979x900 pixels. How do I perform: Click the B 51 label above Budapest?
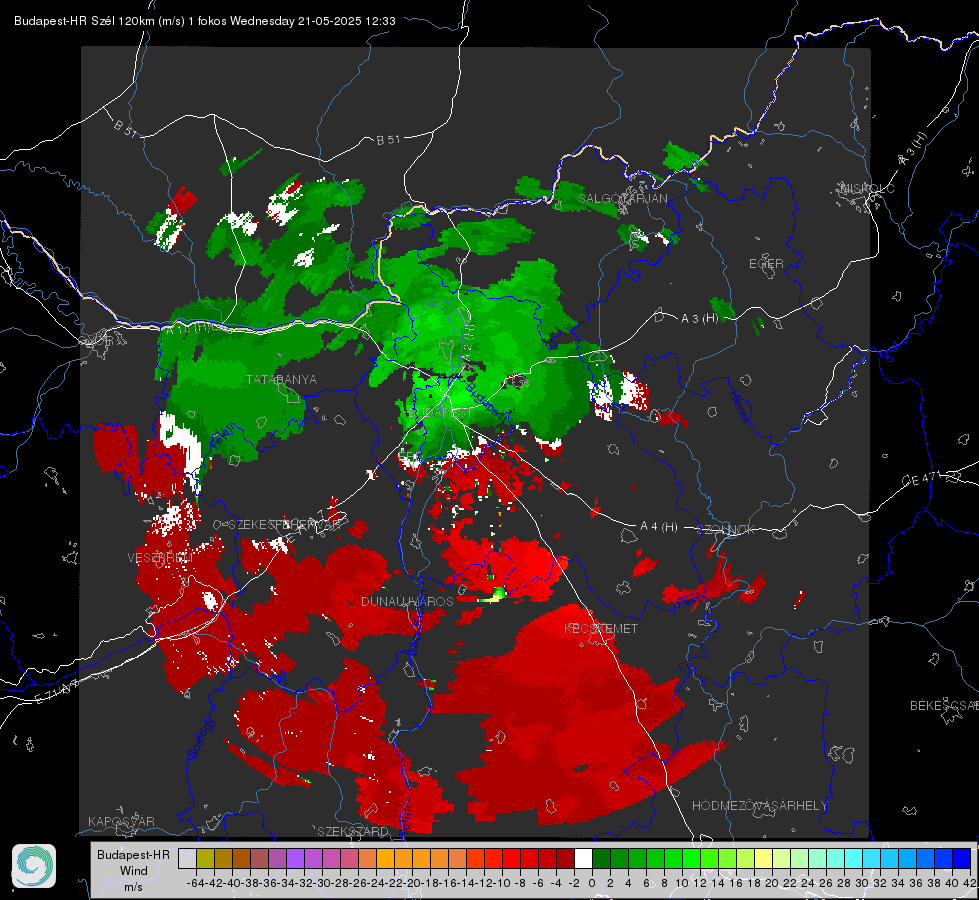coord(388,140)
